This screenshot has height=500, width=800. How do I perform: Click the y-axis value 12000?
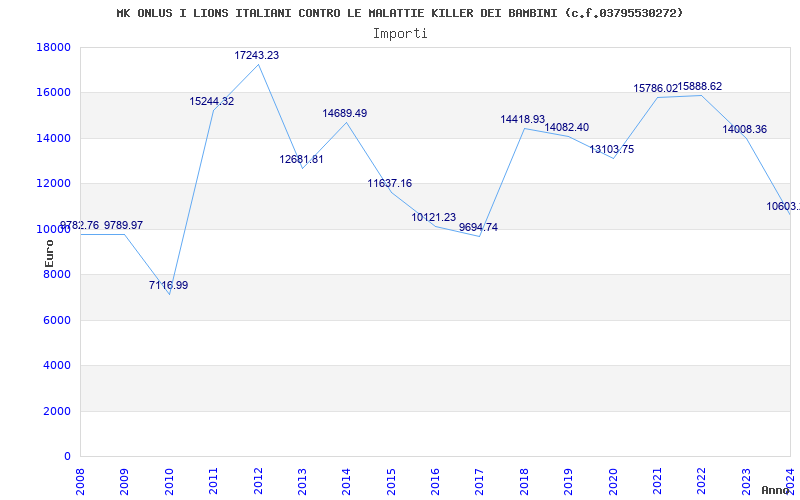coord(53,184)
